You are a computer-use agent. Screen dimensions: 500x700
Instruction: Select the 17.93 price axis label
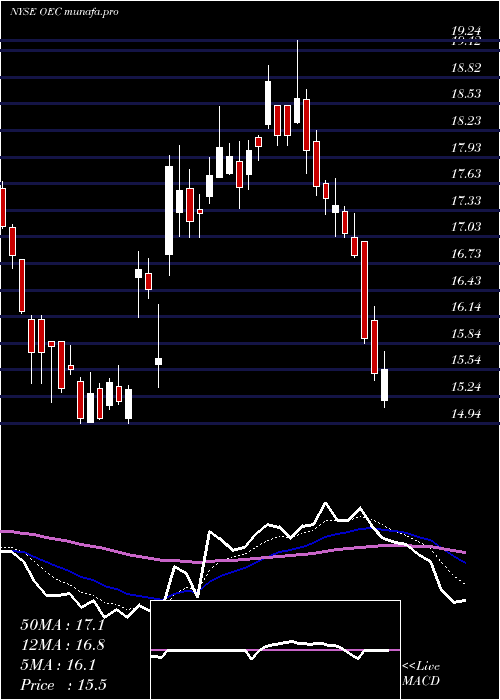466,148
